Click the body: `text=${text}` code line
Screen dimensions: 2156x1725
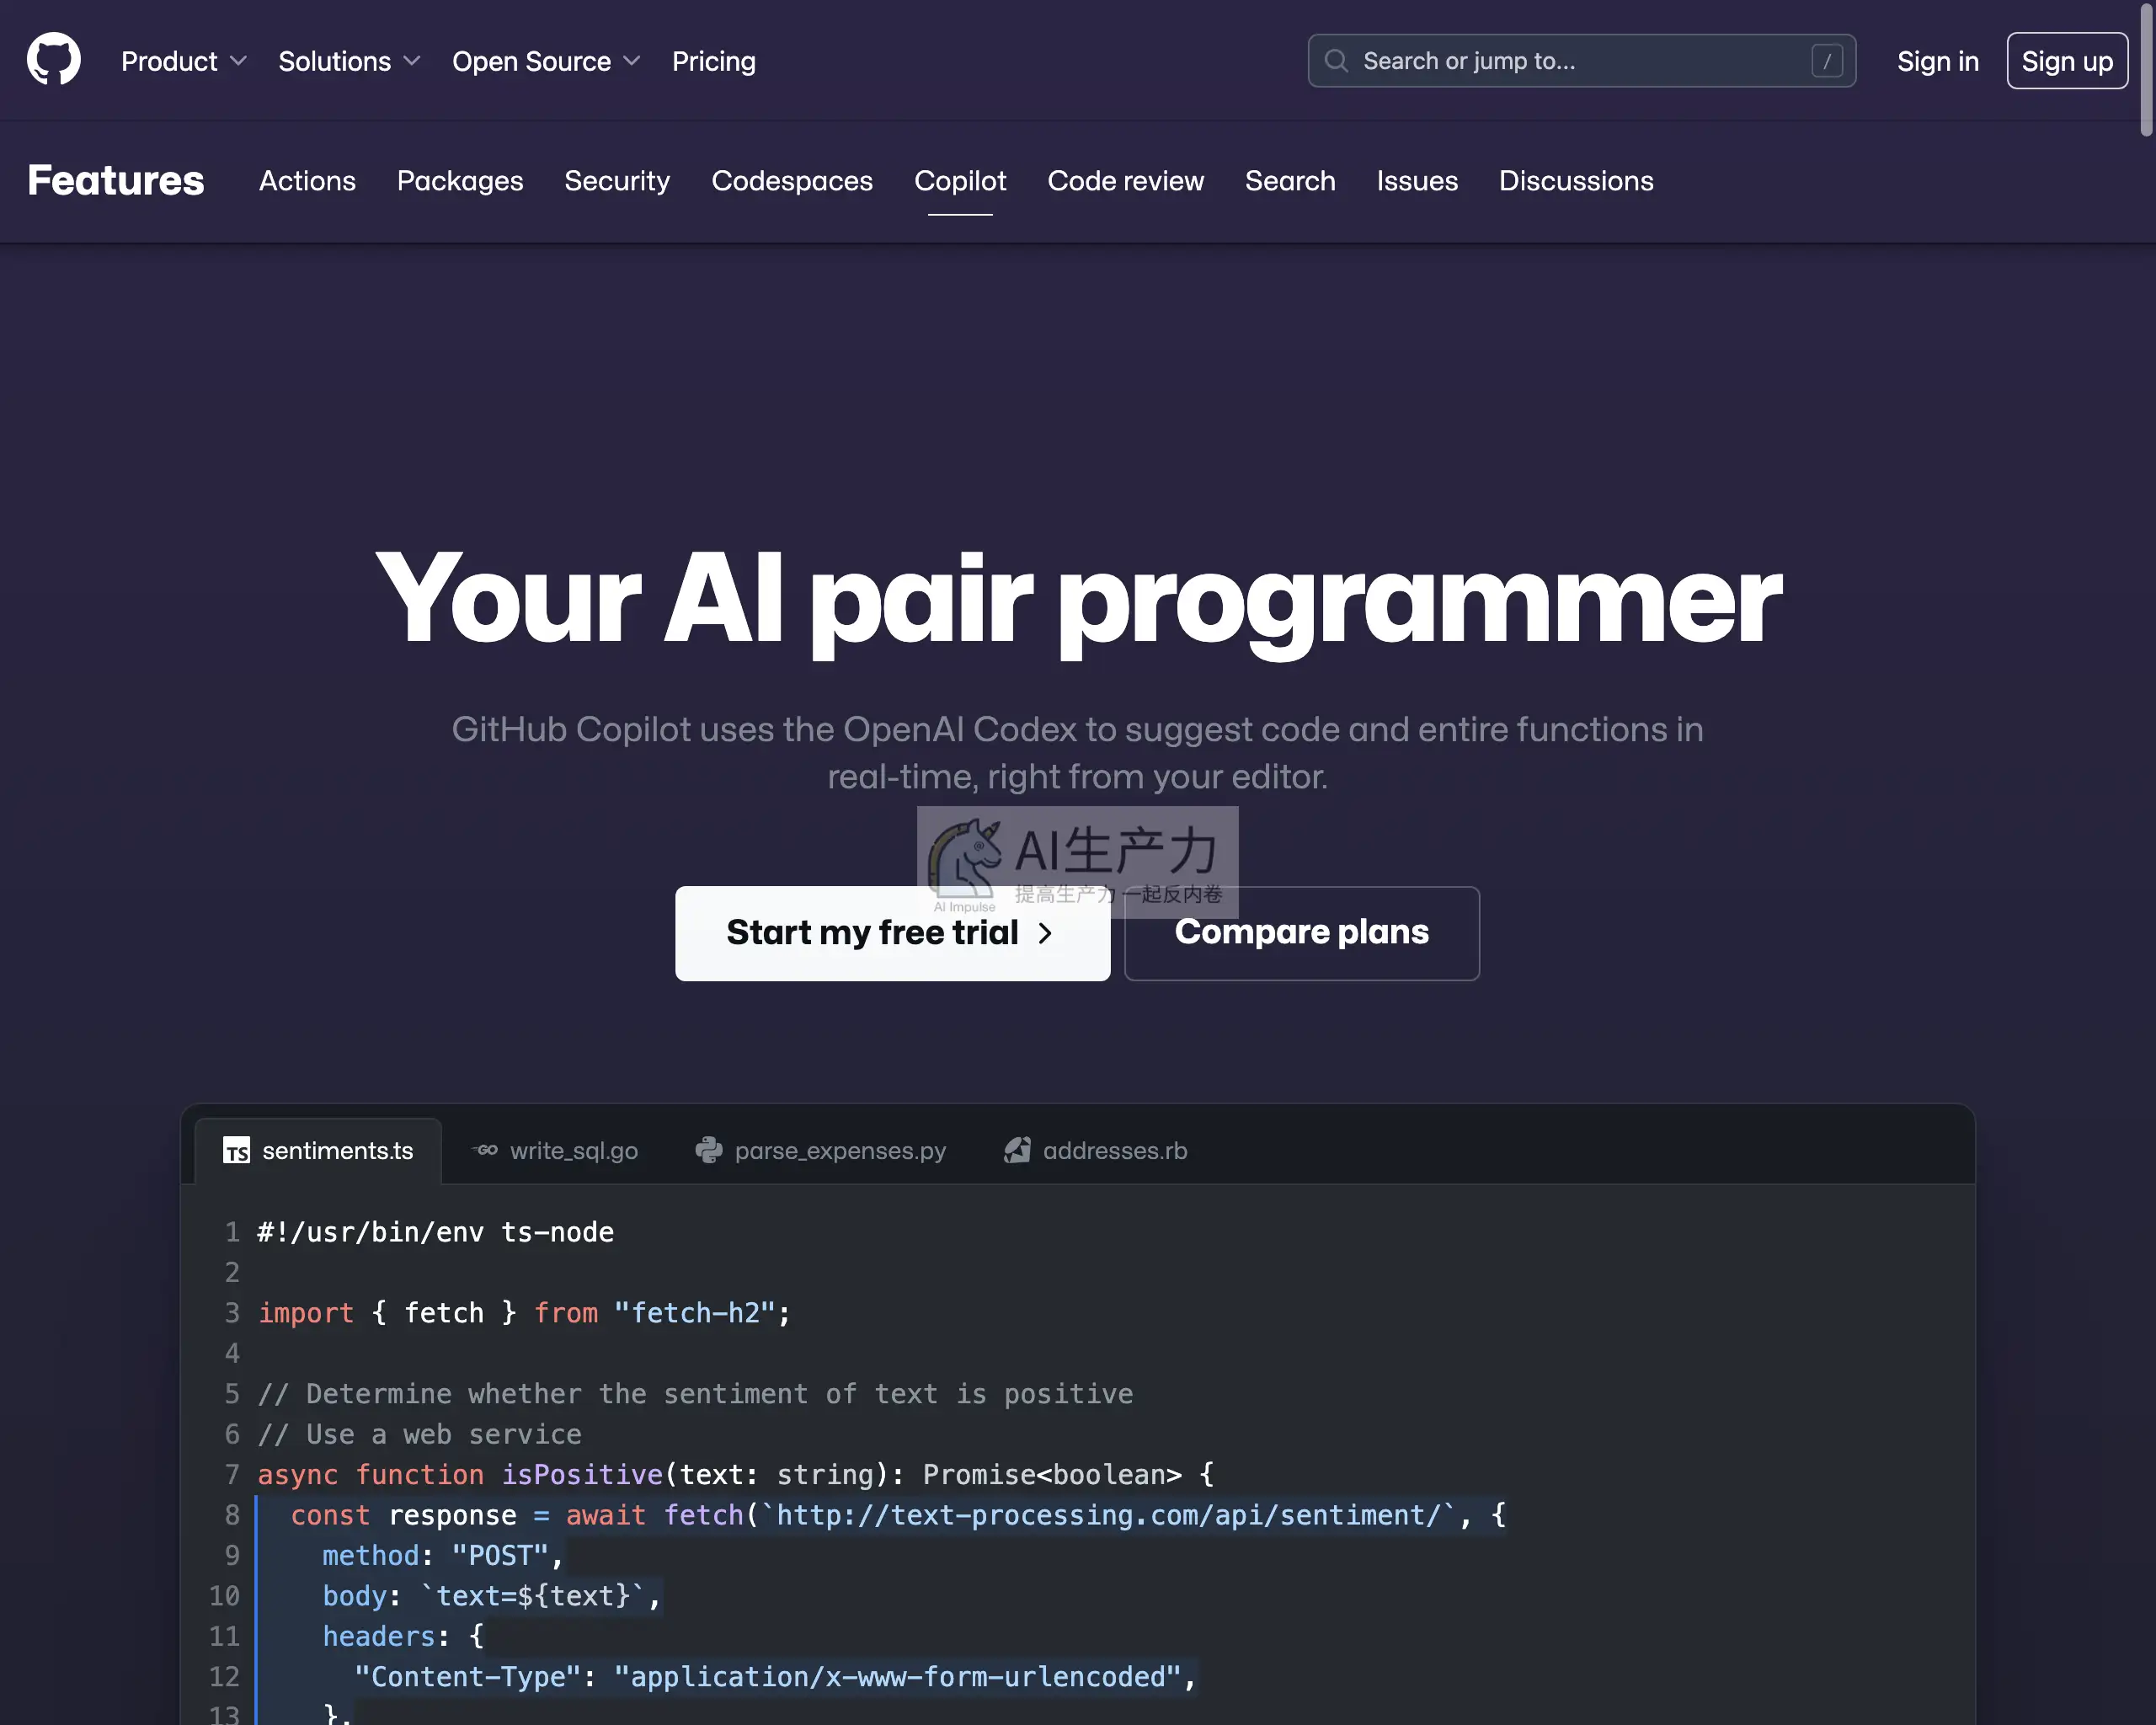coord(491,1596)
